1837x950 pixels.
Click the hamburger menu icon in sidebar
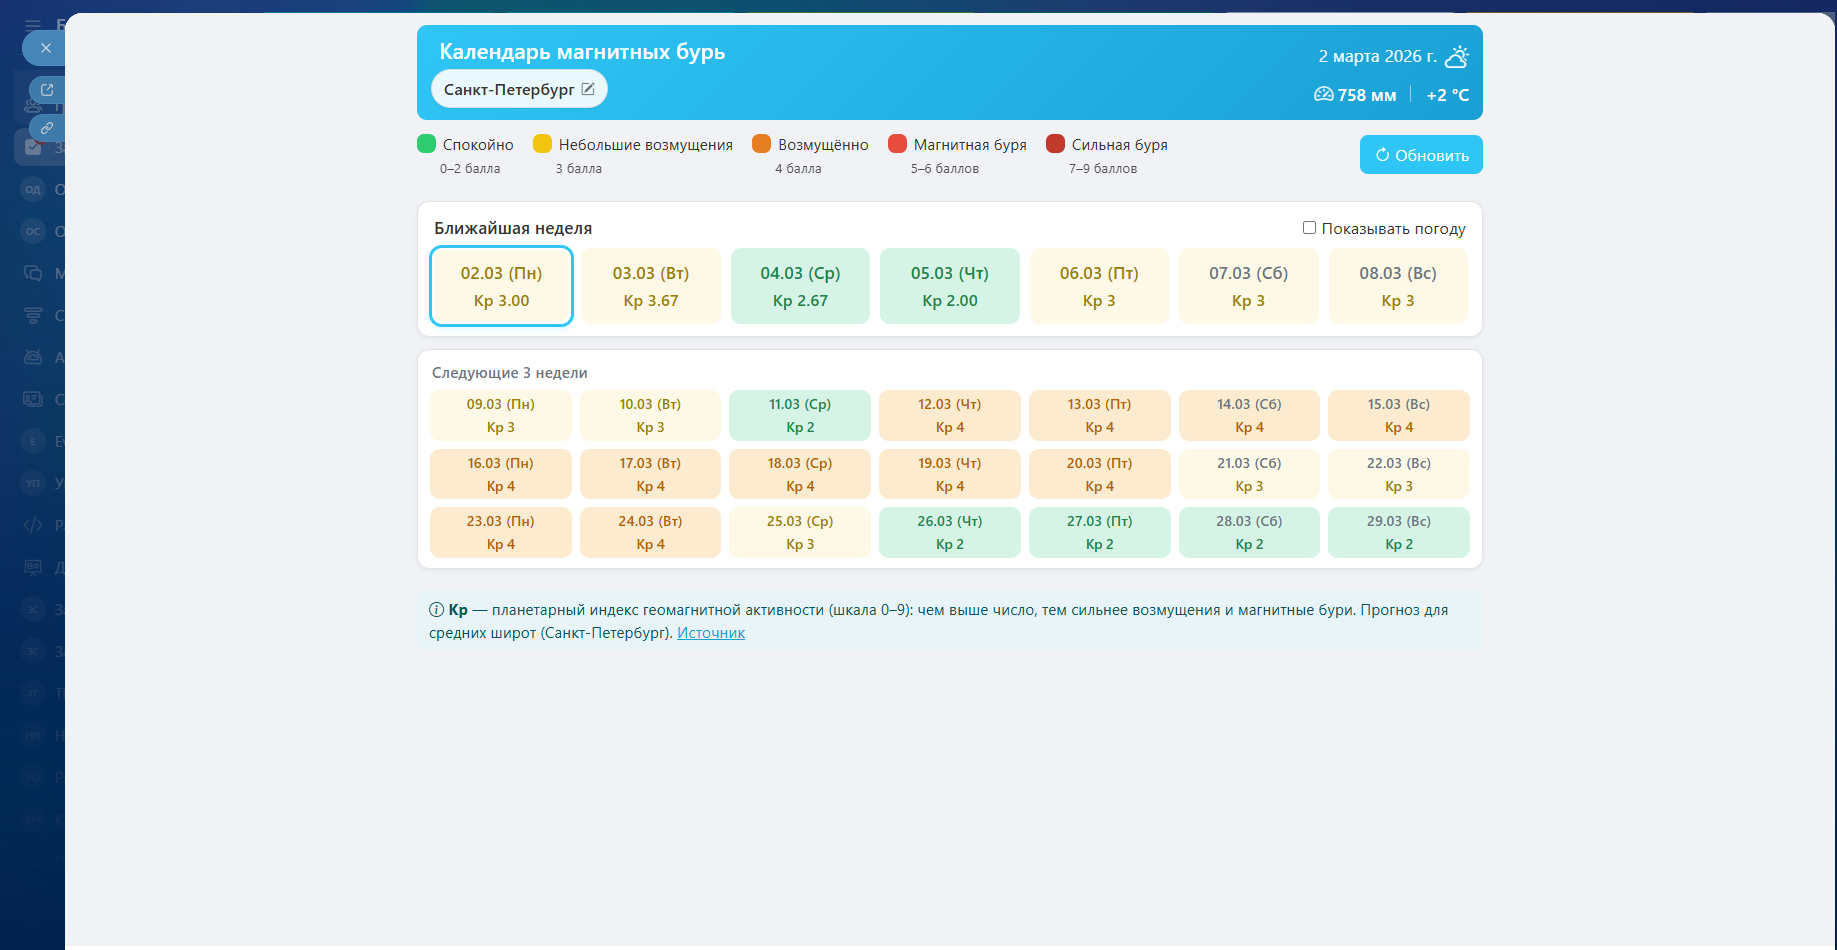coord(33,25)
